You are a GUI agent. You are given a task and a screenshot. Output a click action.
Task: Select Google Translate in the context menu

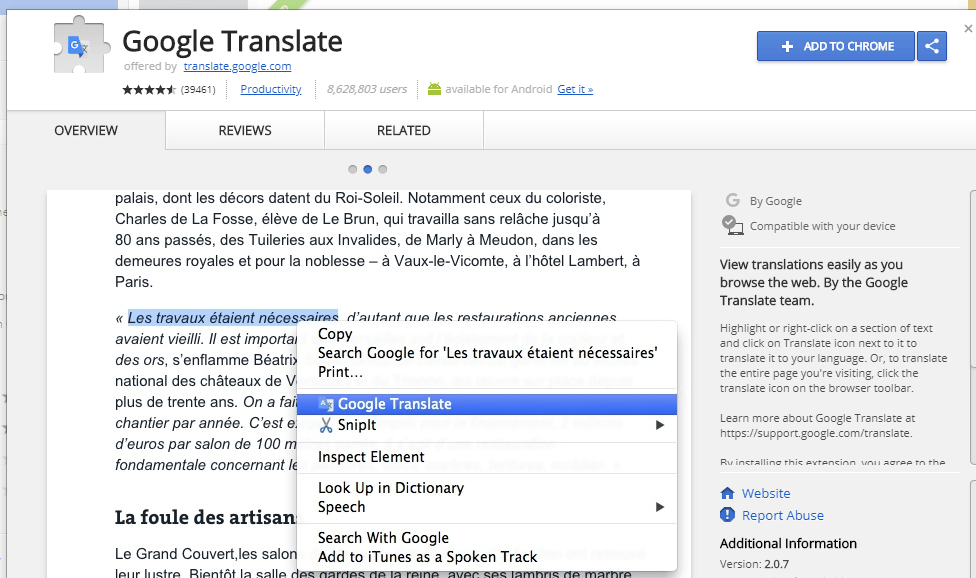487,404
